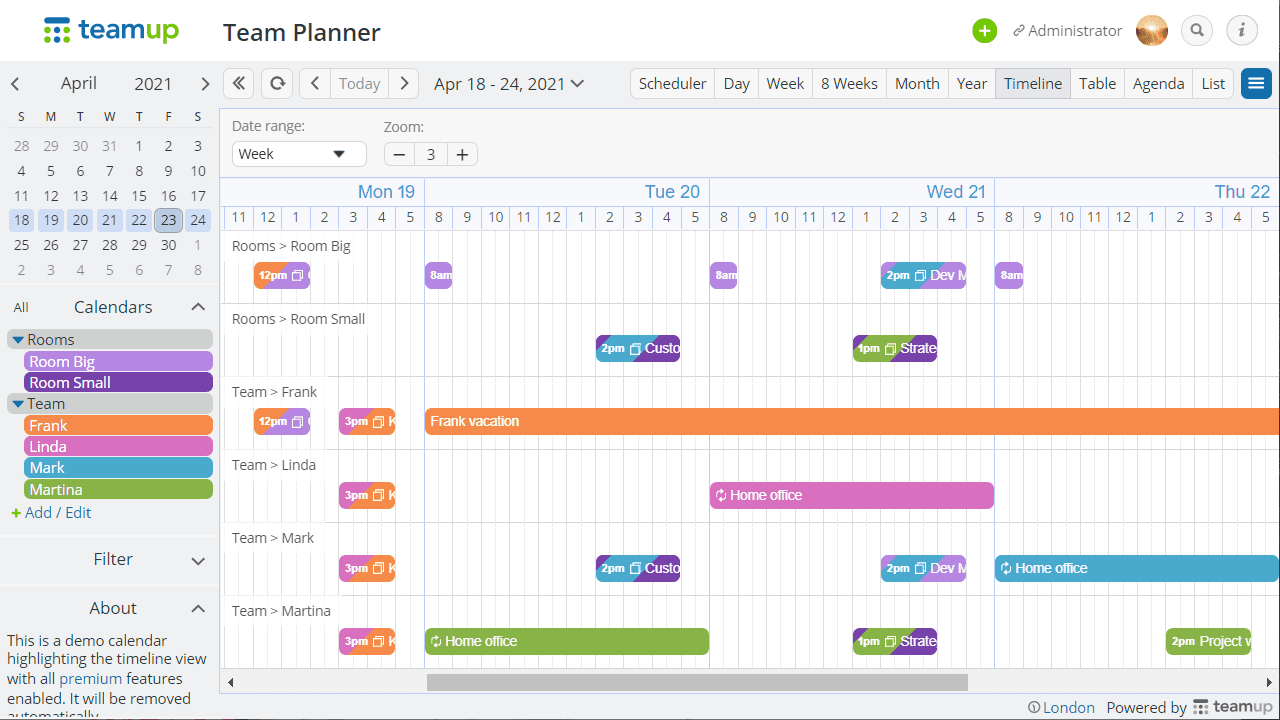
Task: Open the Date range Week dropdown
Action: pyautogui.click(x=299, y=154)
